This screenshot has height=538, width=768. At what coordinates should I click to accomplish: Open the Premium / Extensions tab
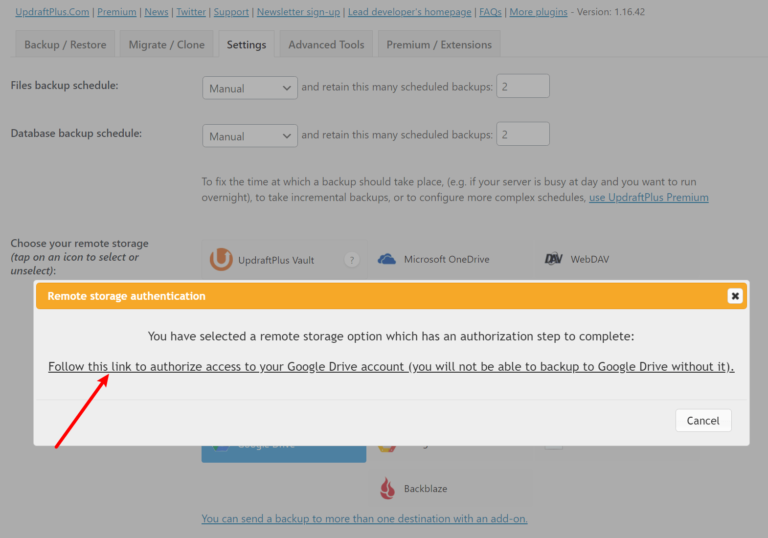point(439,45)
